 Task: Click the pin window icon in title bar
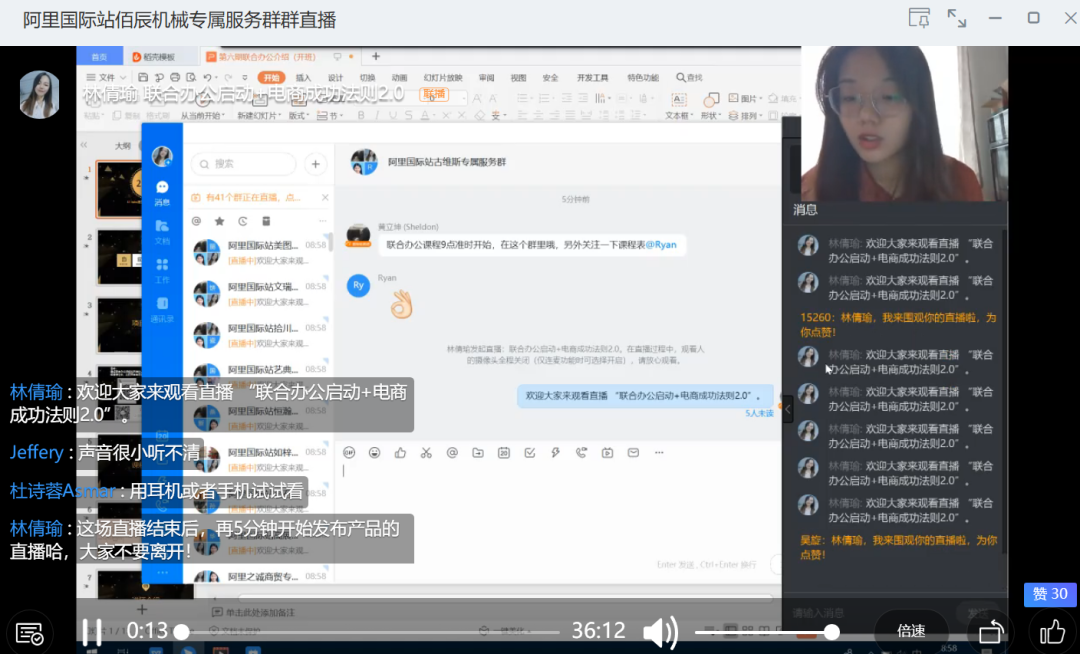point(919,19)
